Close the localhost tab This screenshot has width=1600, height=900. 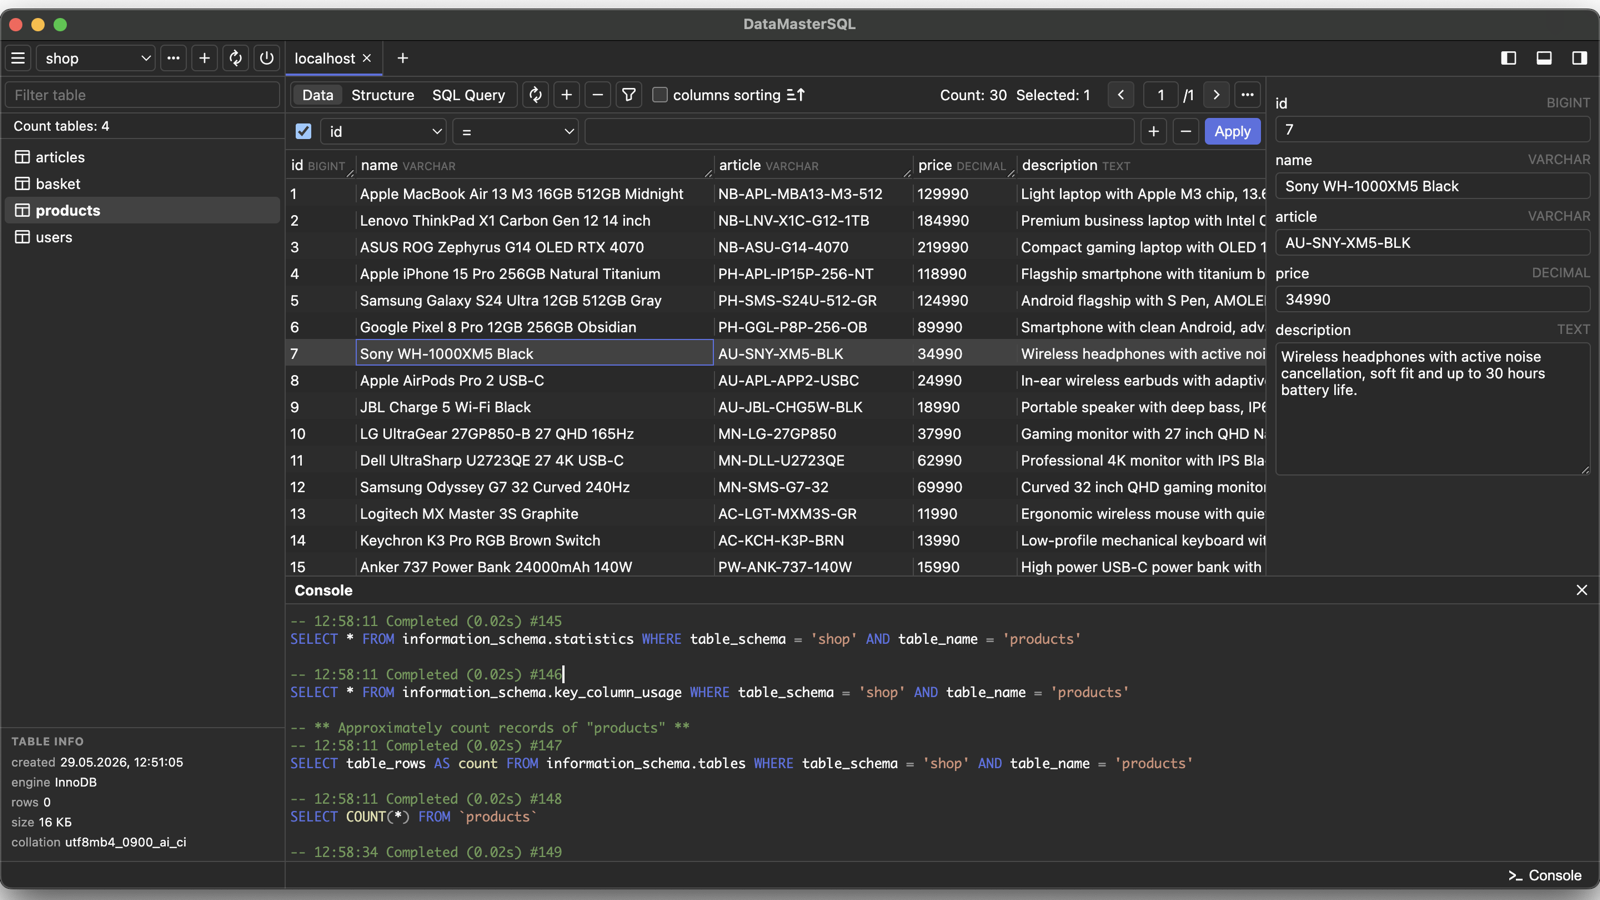pos(367,58)
